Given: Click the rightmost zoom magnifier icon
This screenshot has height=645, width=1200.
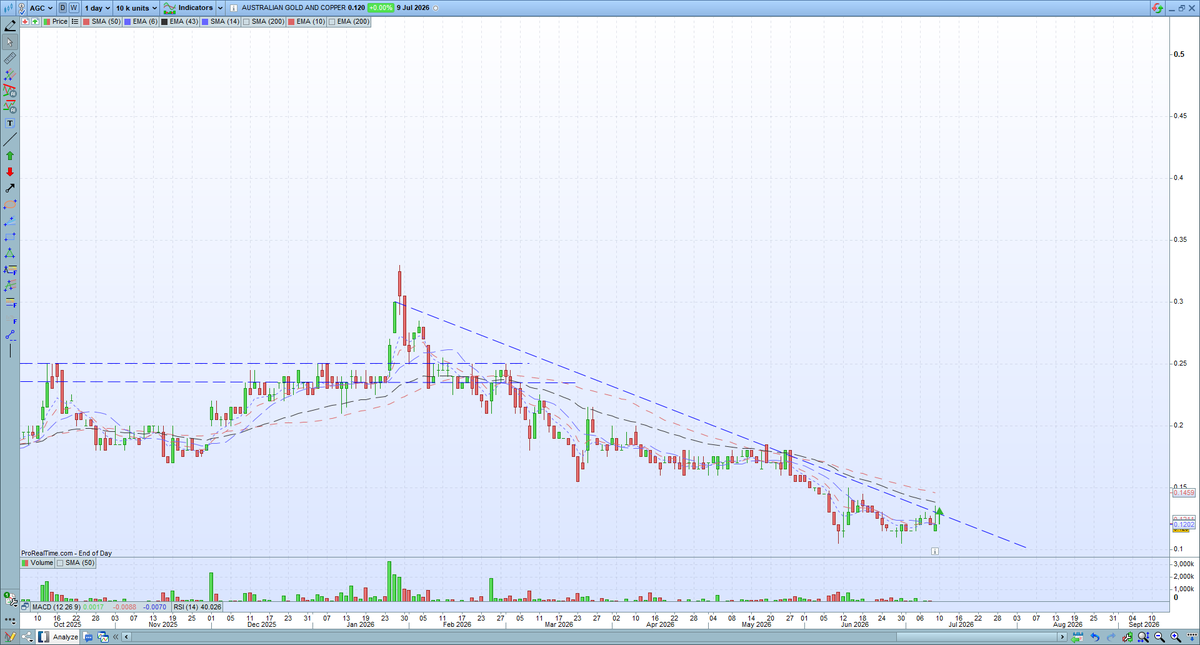Looking at the screenshot, I should click(x=1175, y=637).
